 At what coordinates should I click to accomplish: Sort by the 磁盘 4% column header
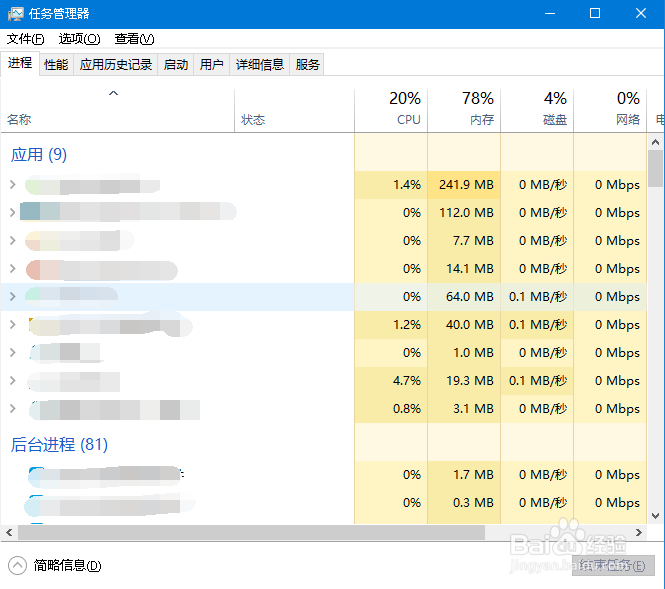(537, 111)
